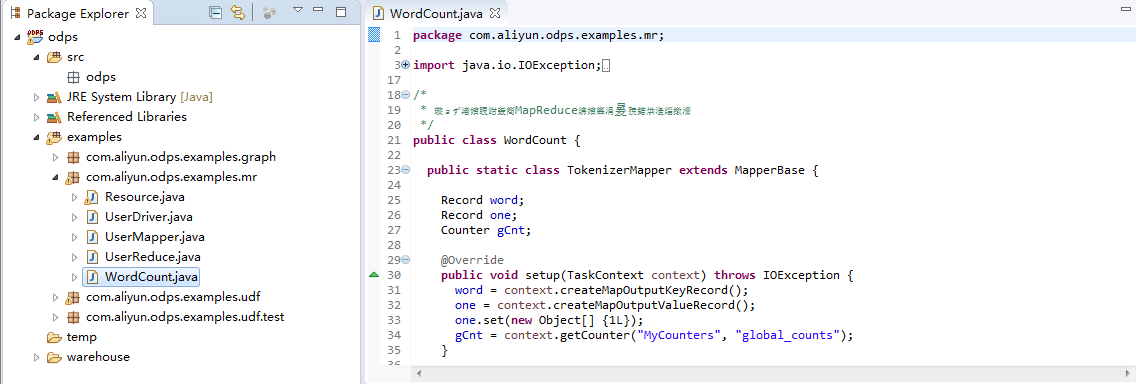Image resolution: width=1136 pixels, height=384 pixels.
Task: Click the Resource.java file icon
Action: click(x=91, y=197)
